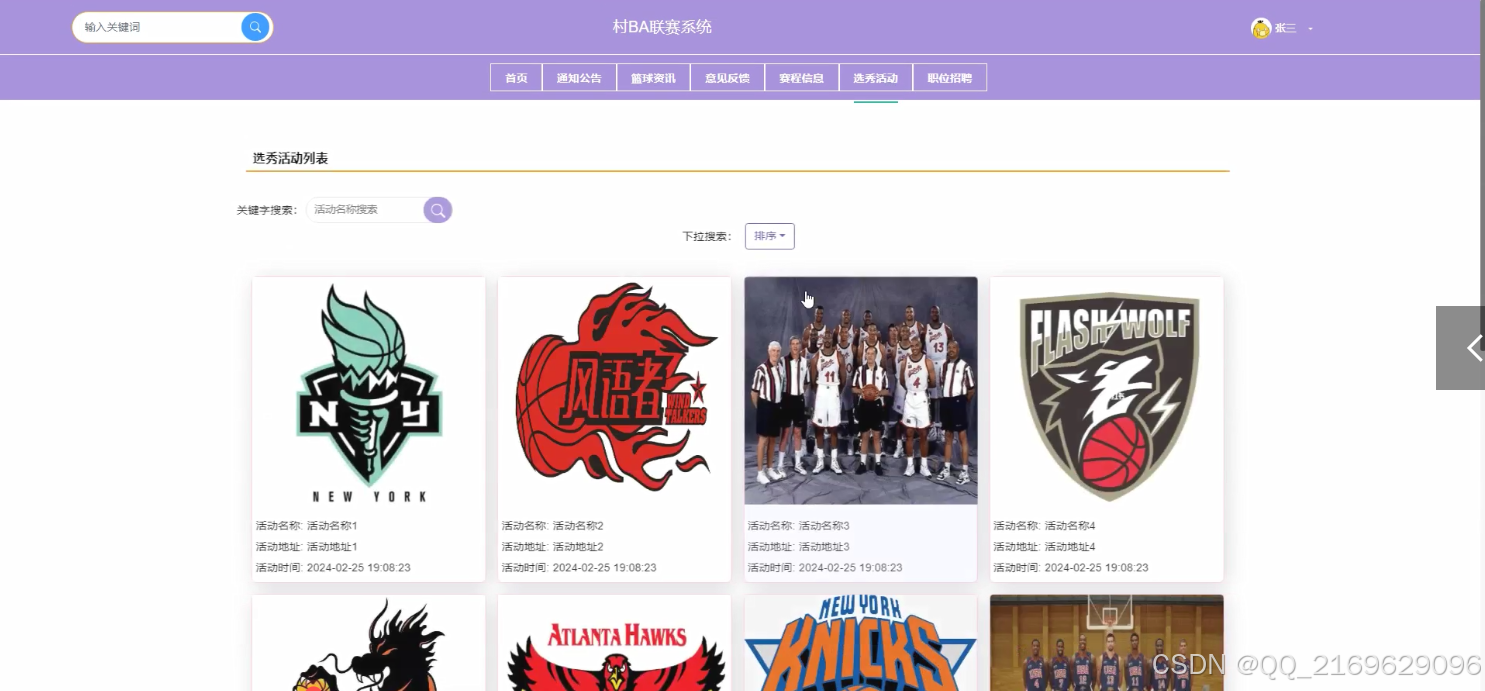Open the Atlanta Hawks logo card
Image resolution: width=1485 pixels, height=691 pixels.
(614, 643)
